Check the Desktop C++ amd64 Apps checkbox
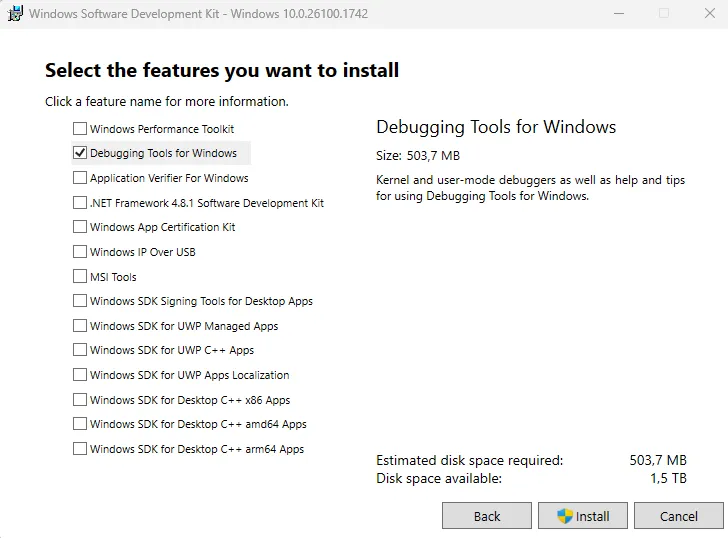 (80, 424)
